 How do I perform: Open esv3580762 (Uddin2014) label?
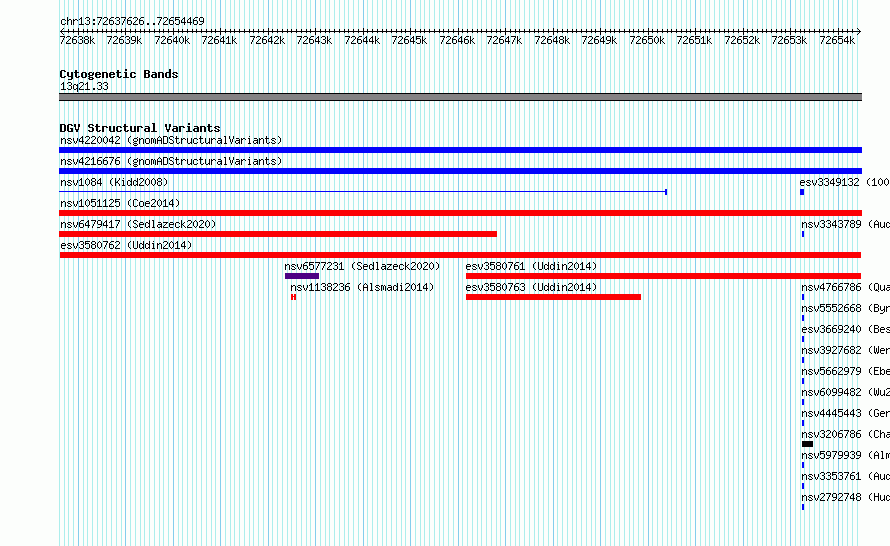(x=126, y=245)
